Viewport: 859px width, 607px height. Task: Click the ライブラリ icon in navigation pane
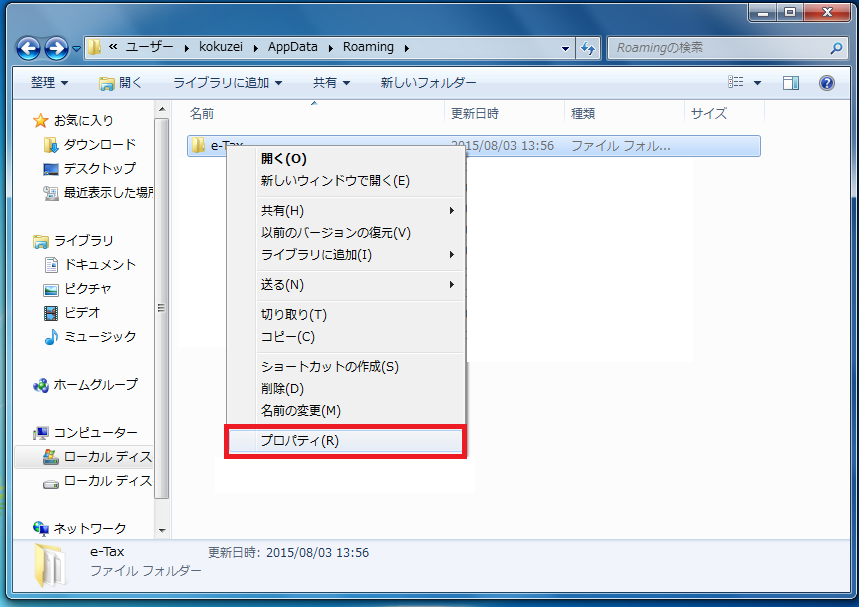41,241
